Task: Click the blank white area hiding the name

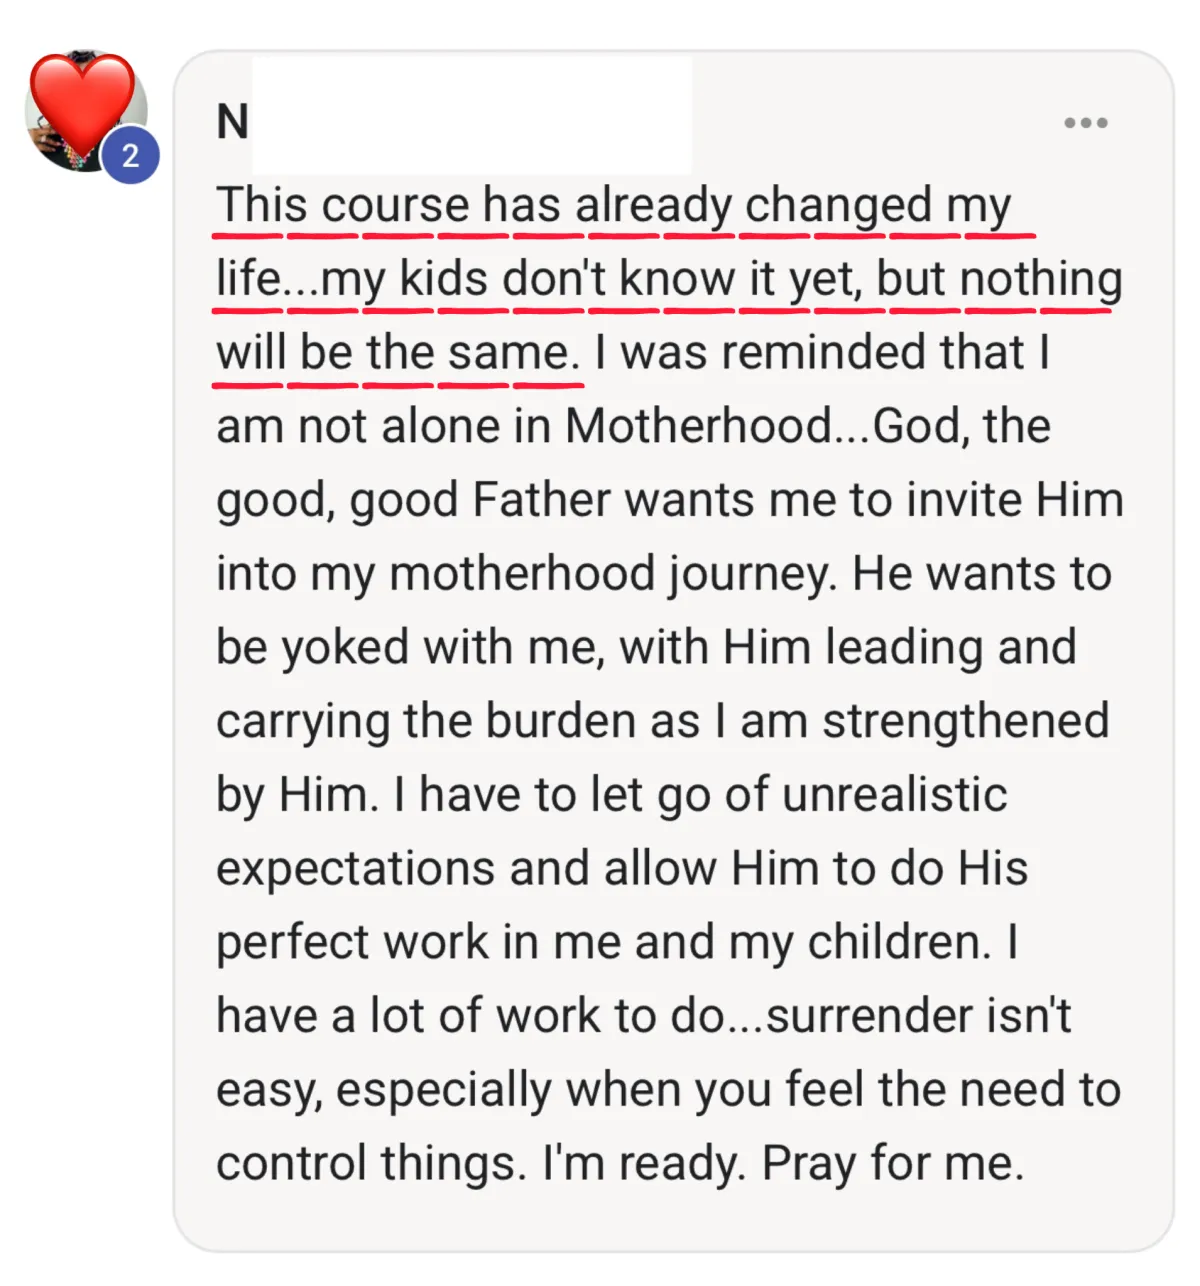Action: (470, 115)
